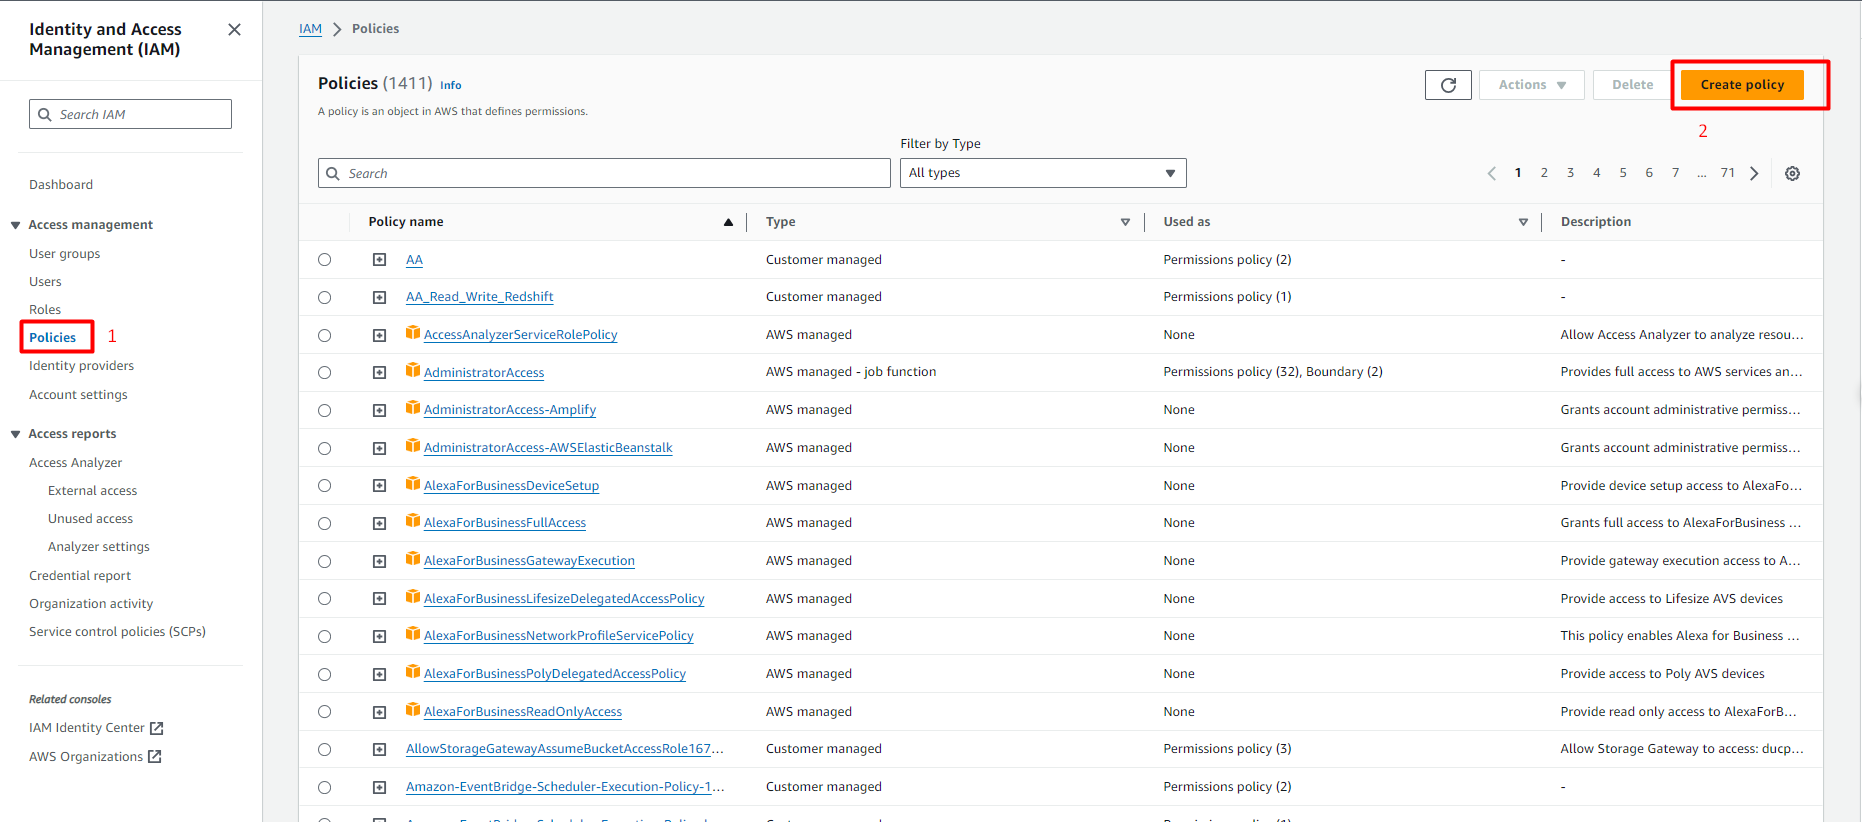Open Info link next to Policies
The image size is (1862, 822).
(451, 86)
